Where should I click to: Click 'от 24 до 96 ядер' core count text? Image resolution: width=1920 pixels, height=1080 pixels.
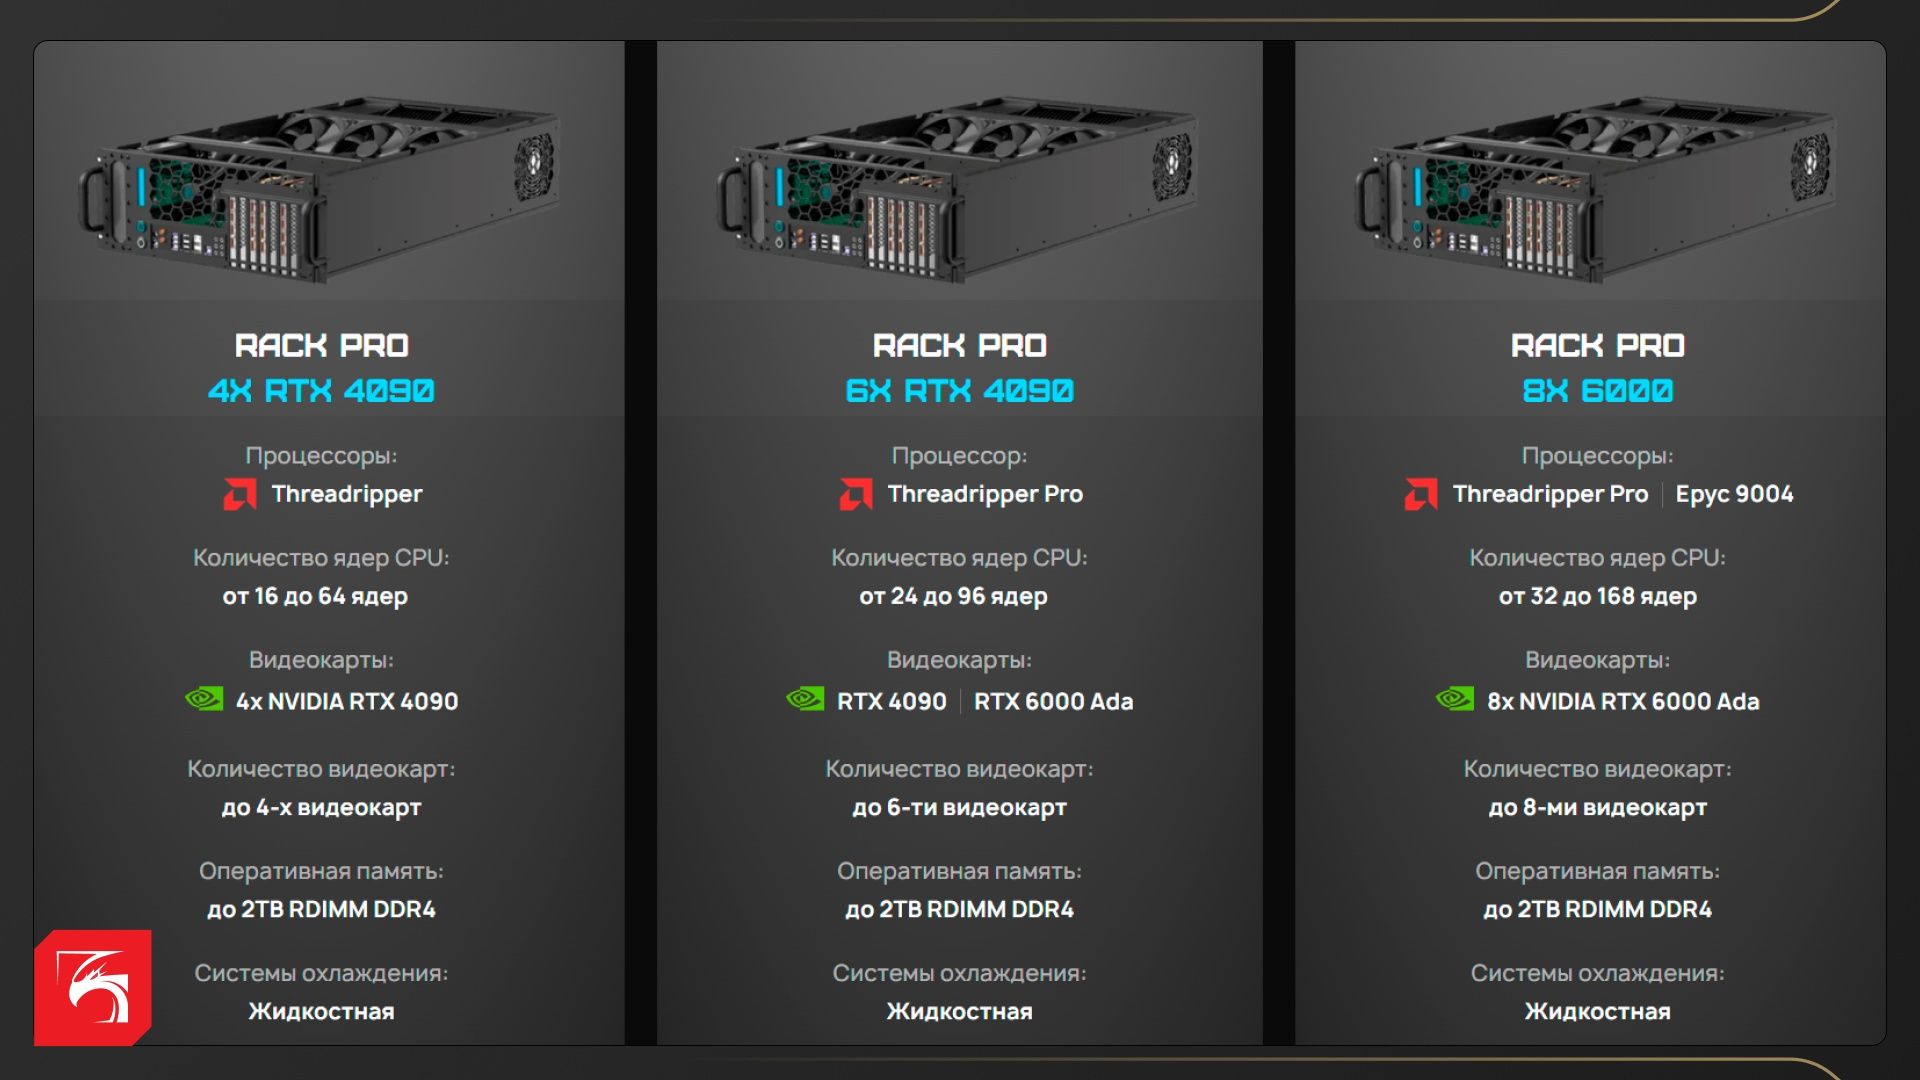coord(953,596)
